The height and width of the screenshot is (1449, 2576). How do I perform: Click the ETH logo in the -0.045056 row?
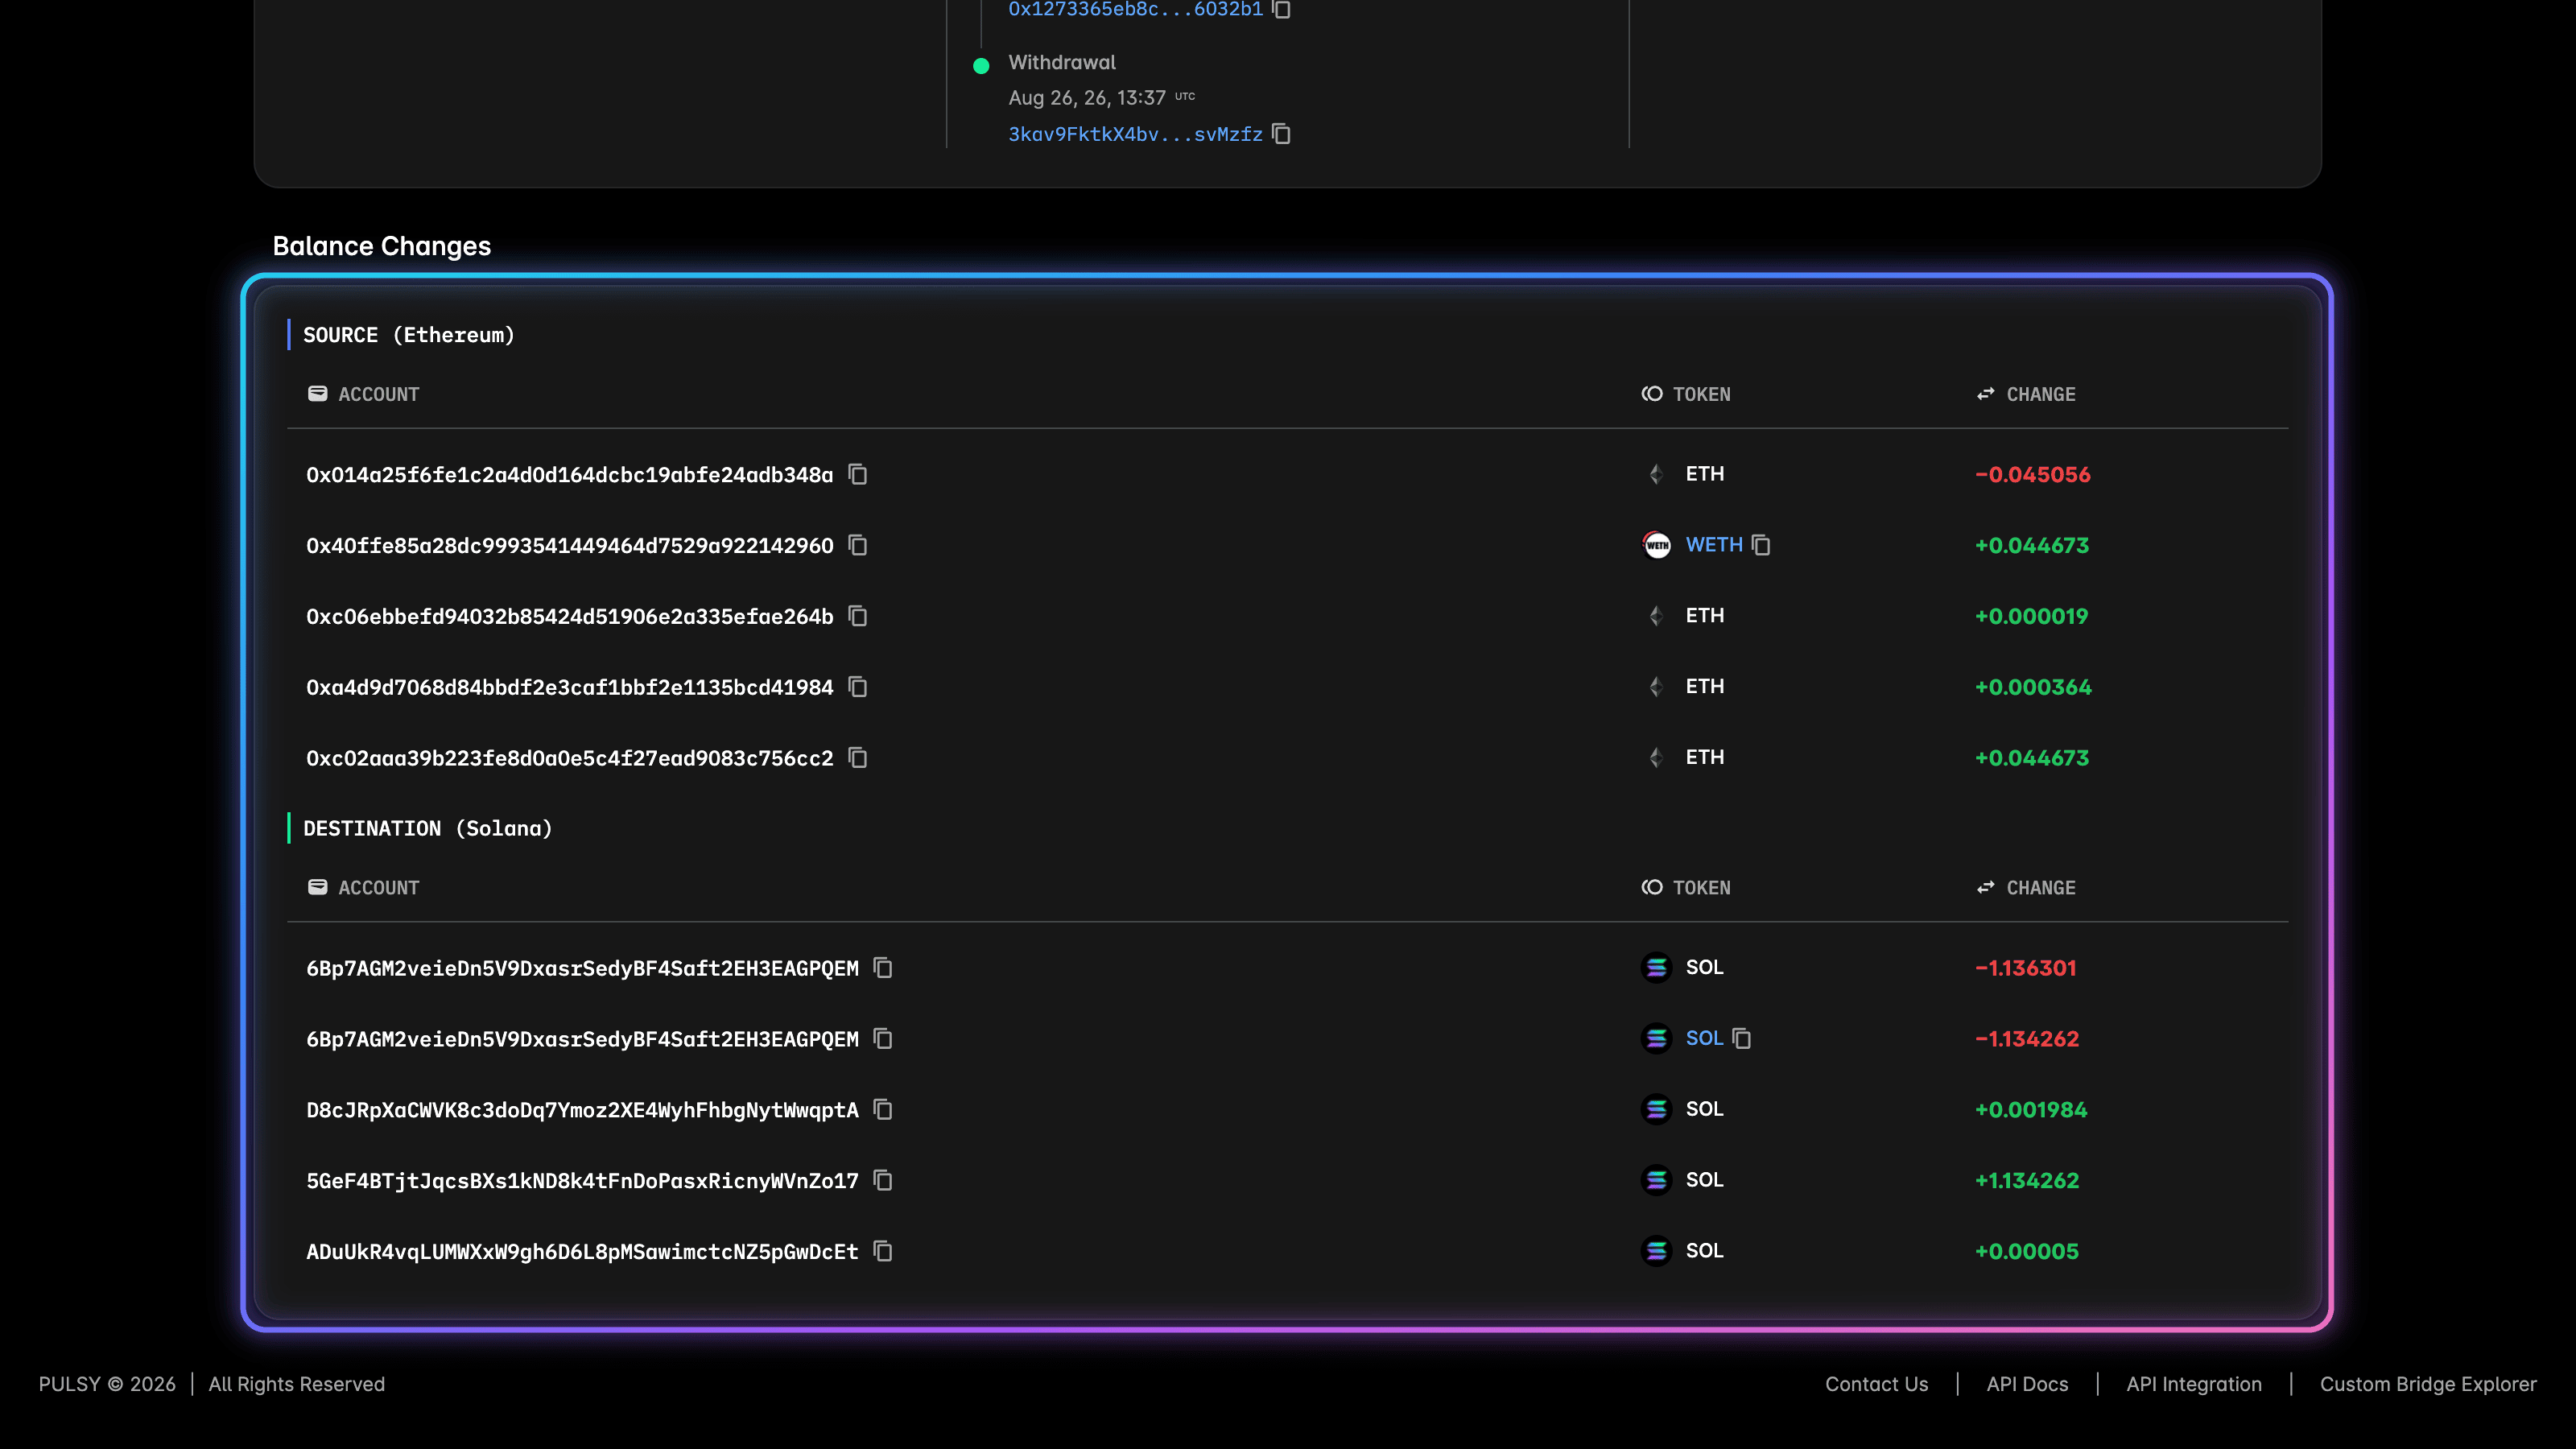point(1657,474)
